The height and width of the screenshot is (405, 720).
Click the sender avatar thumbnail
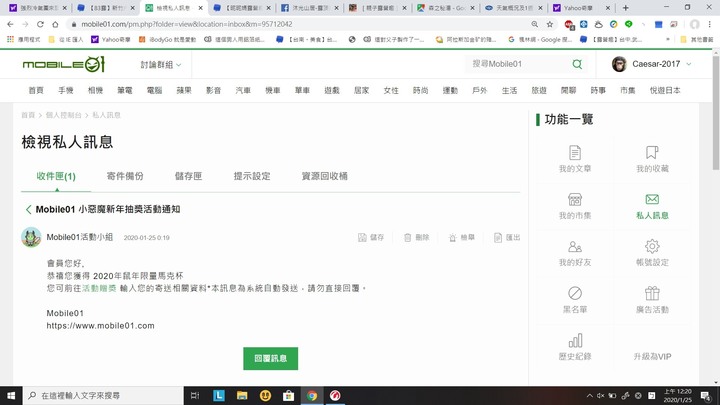(x=31, y=237)
